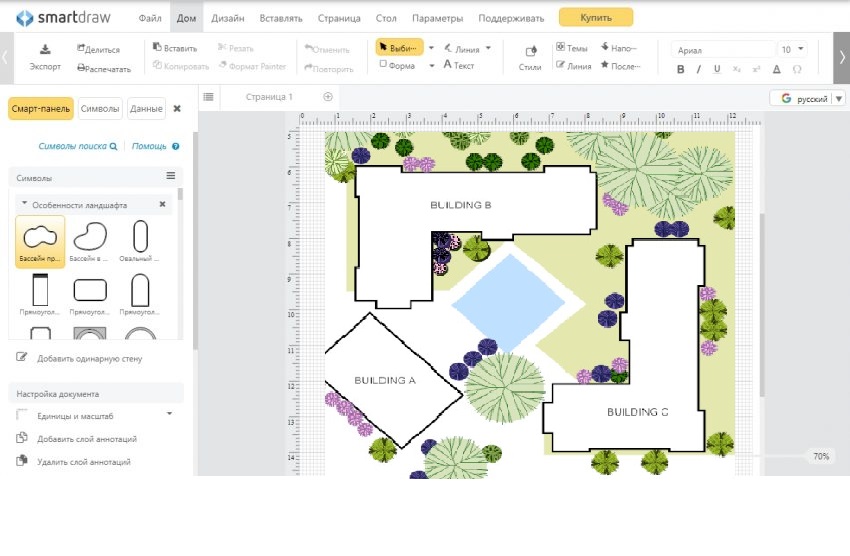Expand the font size dropdown showing 10
Screen dimensions: 850x556
click(x=801, y=49)
